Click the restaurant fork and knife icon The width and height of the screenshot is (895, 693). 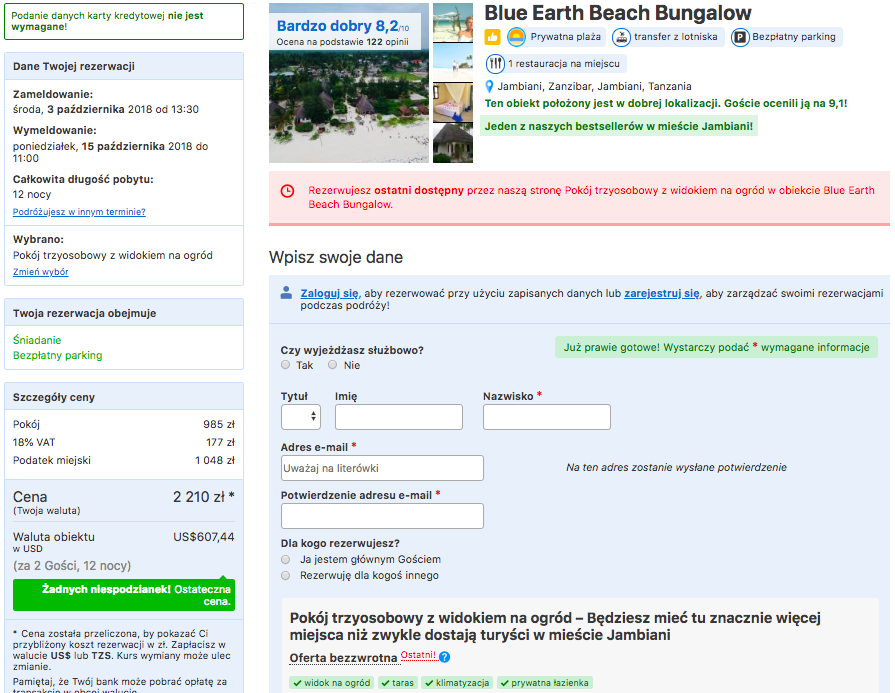coord(495,63)
